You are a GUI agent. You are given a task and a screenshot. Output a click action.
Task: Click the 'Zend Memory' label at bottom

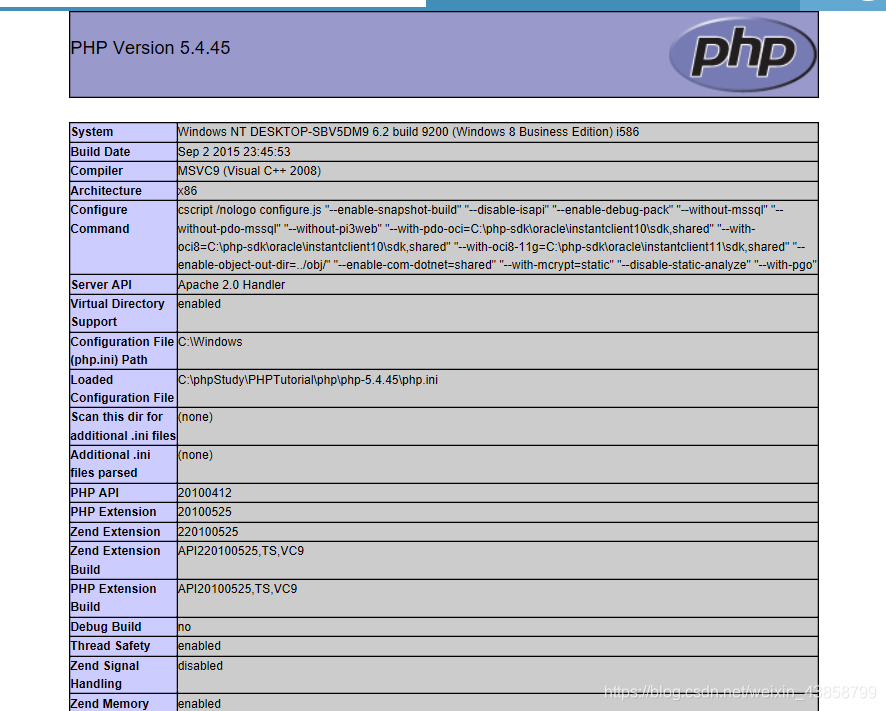[110, 704]
